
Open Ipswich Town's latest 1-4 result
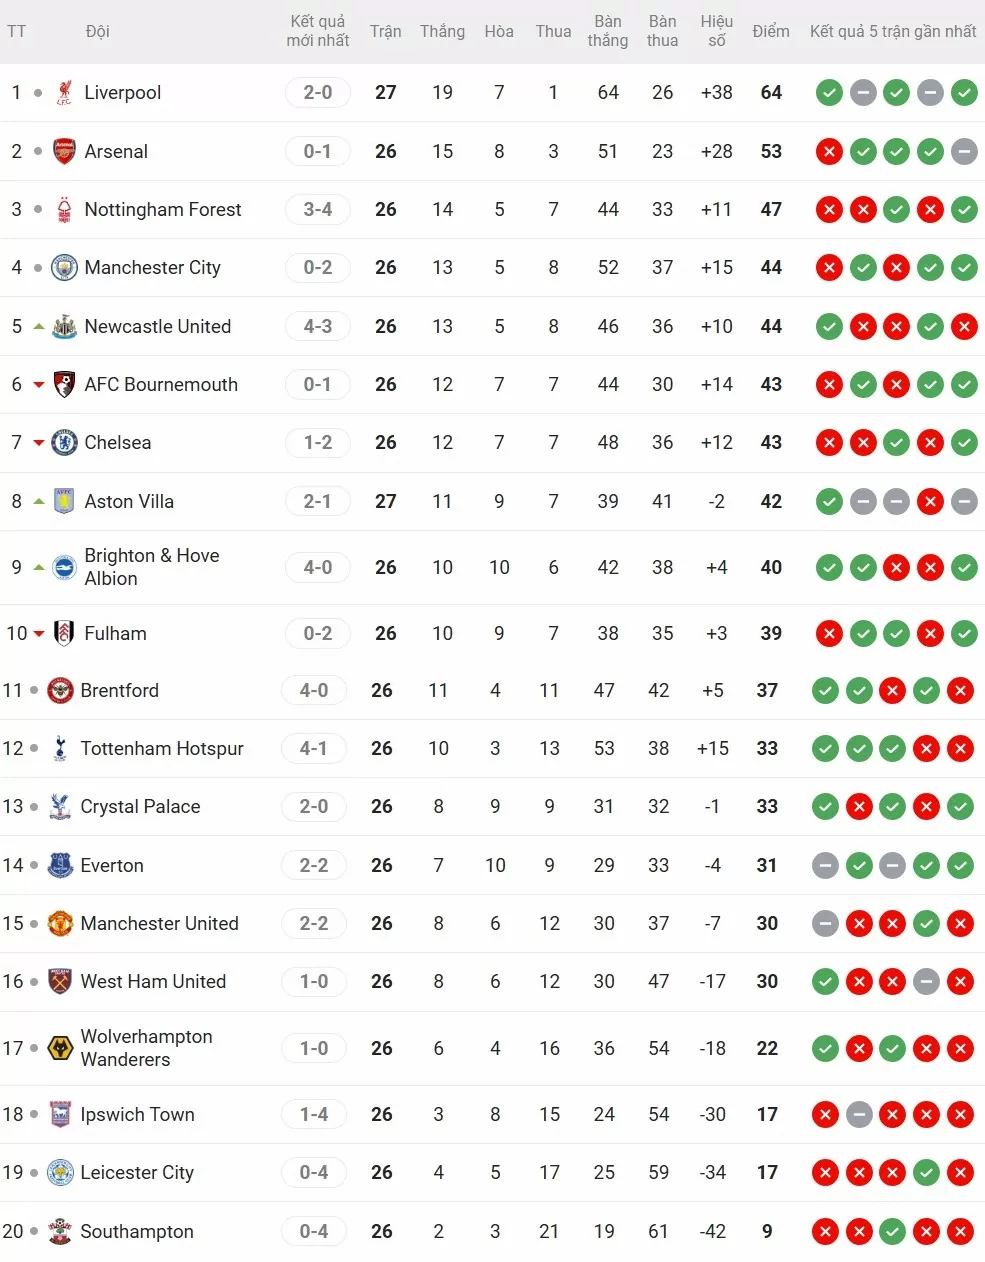(313, 1114)
